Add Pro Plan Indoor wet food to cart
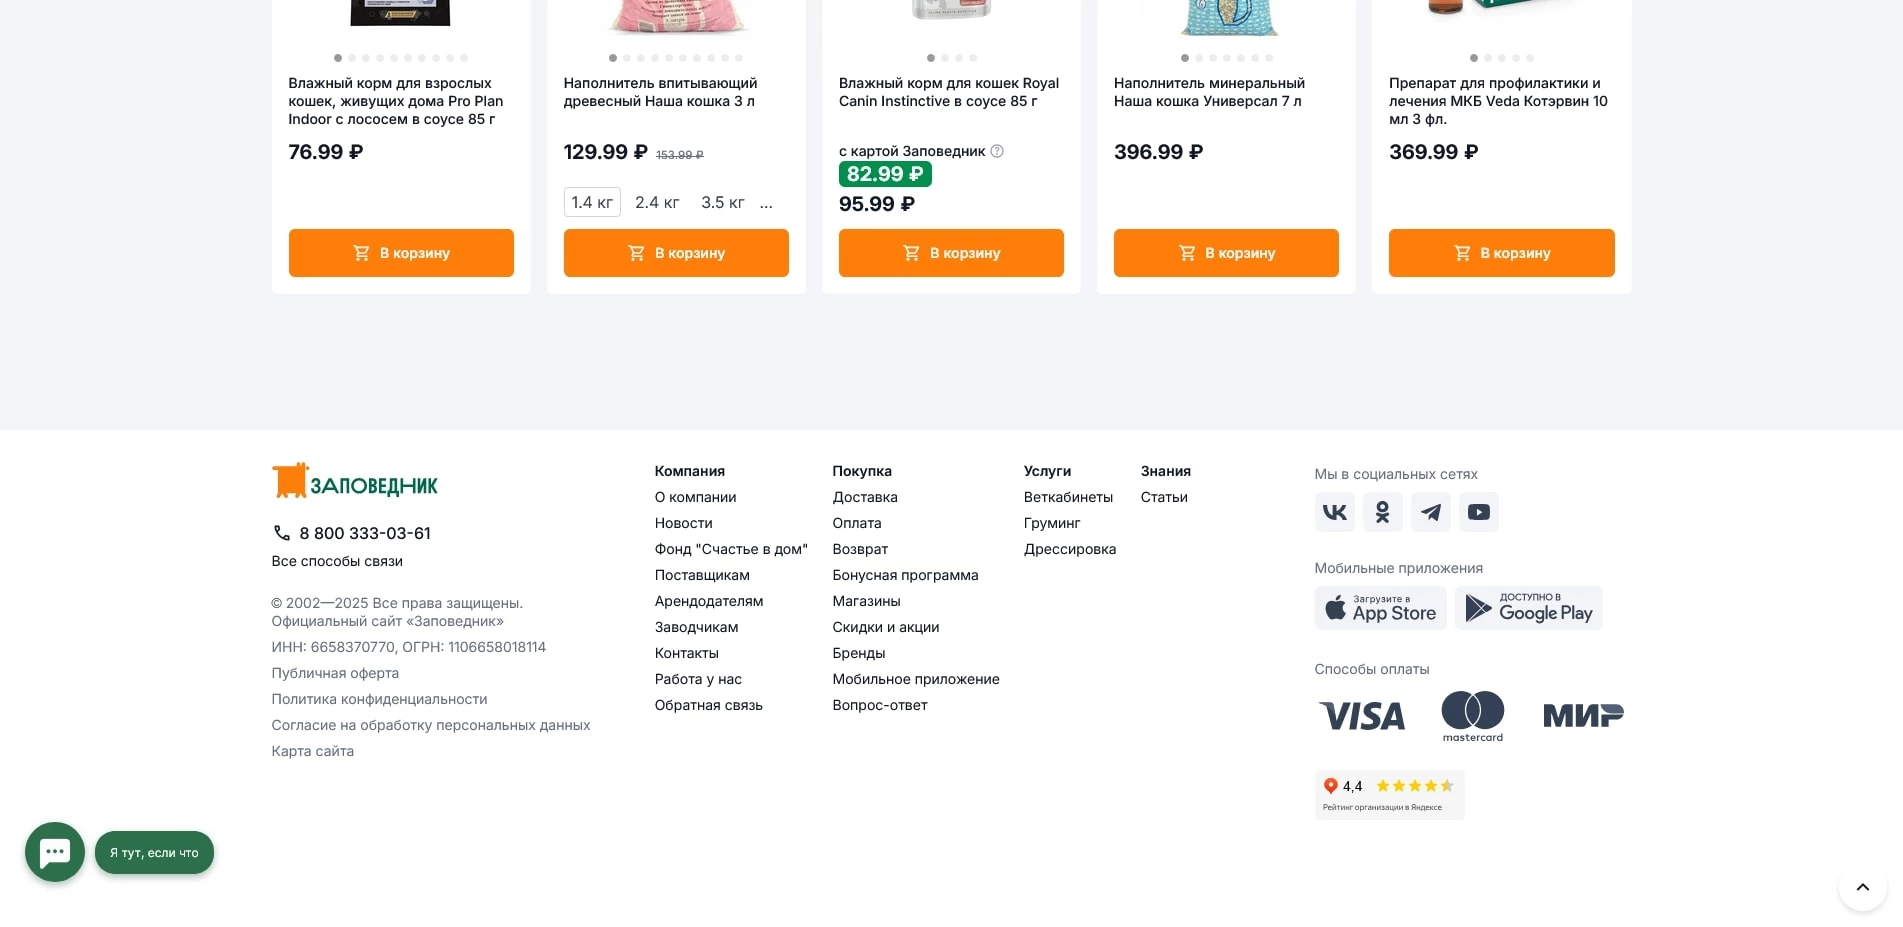 click(401, 253)
